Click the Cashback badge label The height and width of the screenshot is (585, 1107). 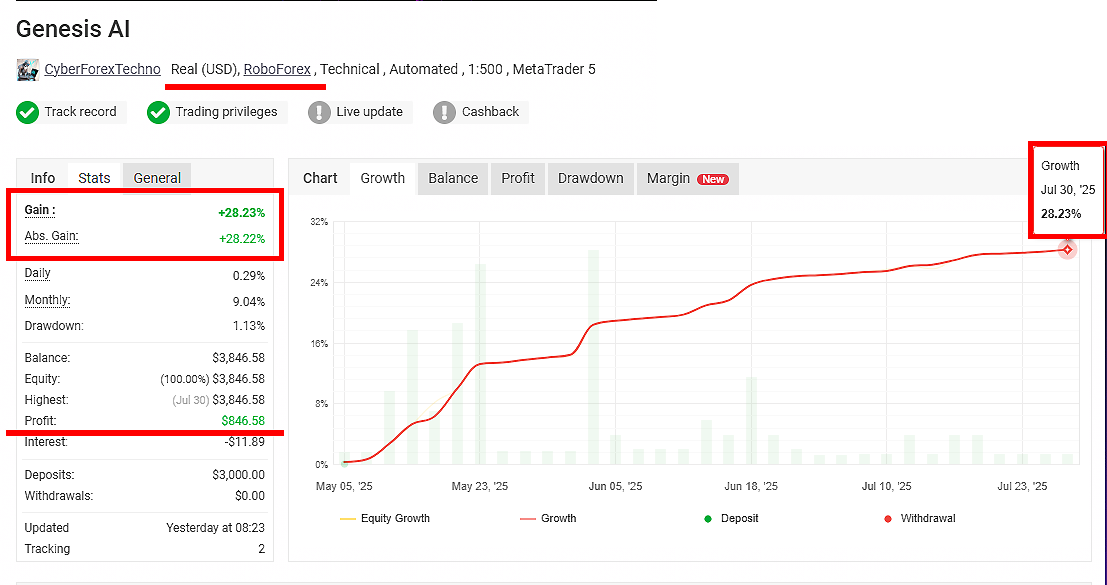pos(490,111)
